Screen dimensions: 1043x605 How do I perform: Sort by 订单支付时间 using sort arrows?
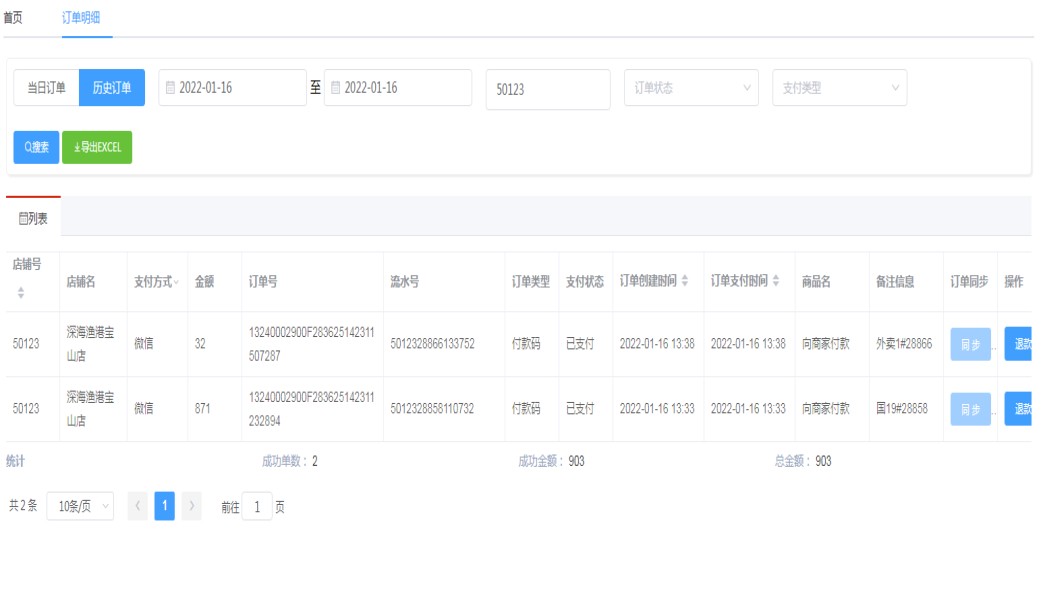[x=776, y=281]
